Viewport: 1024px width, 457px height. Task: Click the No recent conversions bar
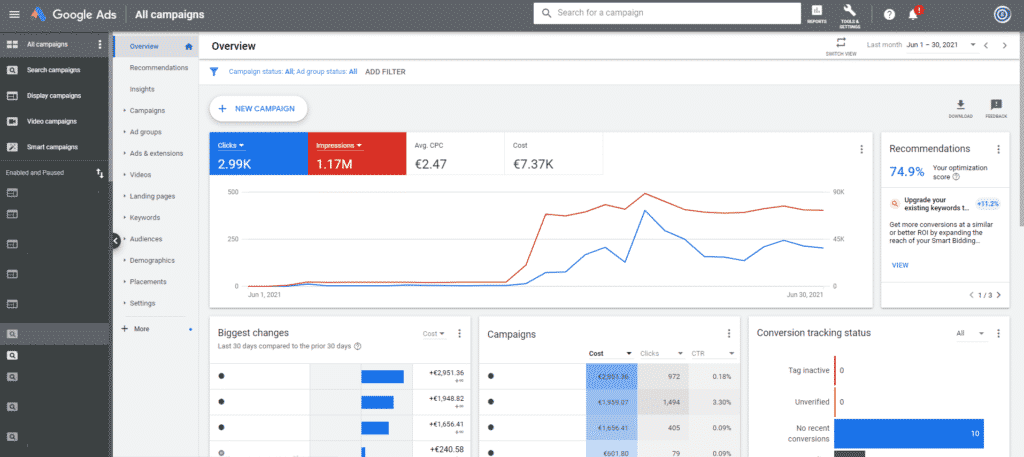[909, 433]
